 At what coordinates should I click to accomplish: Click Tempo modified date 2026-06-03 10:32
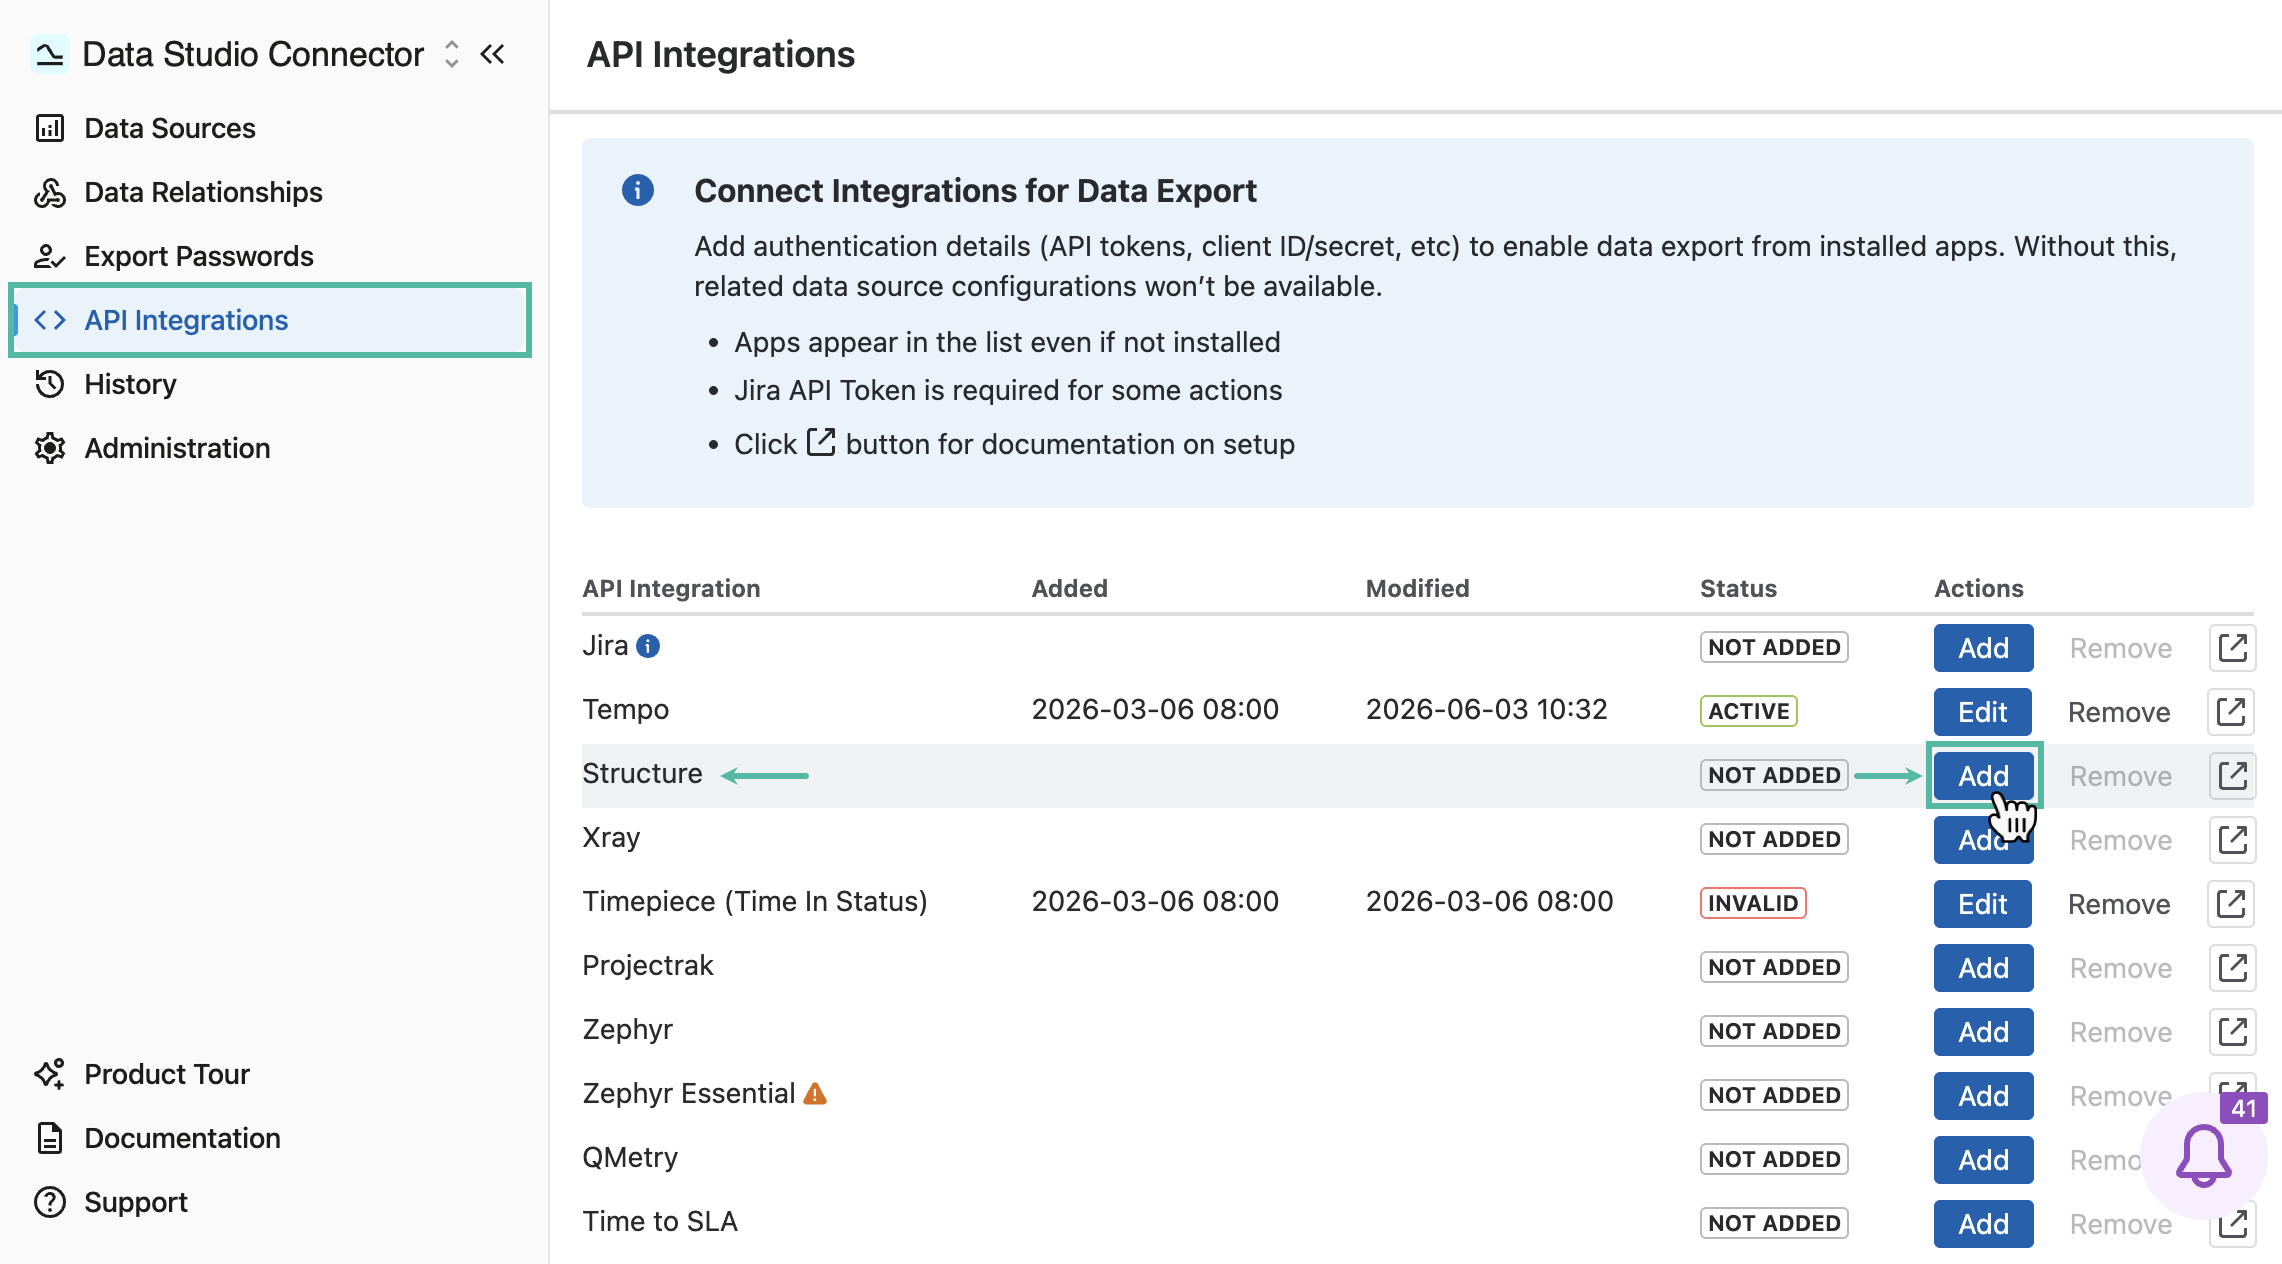pyautogui.click(x=1486, y=709)
